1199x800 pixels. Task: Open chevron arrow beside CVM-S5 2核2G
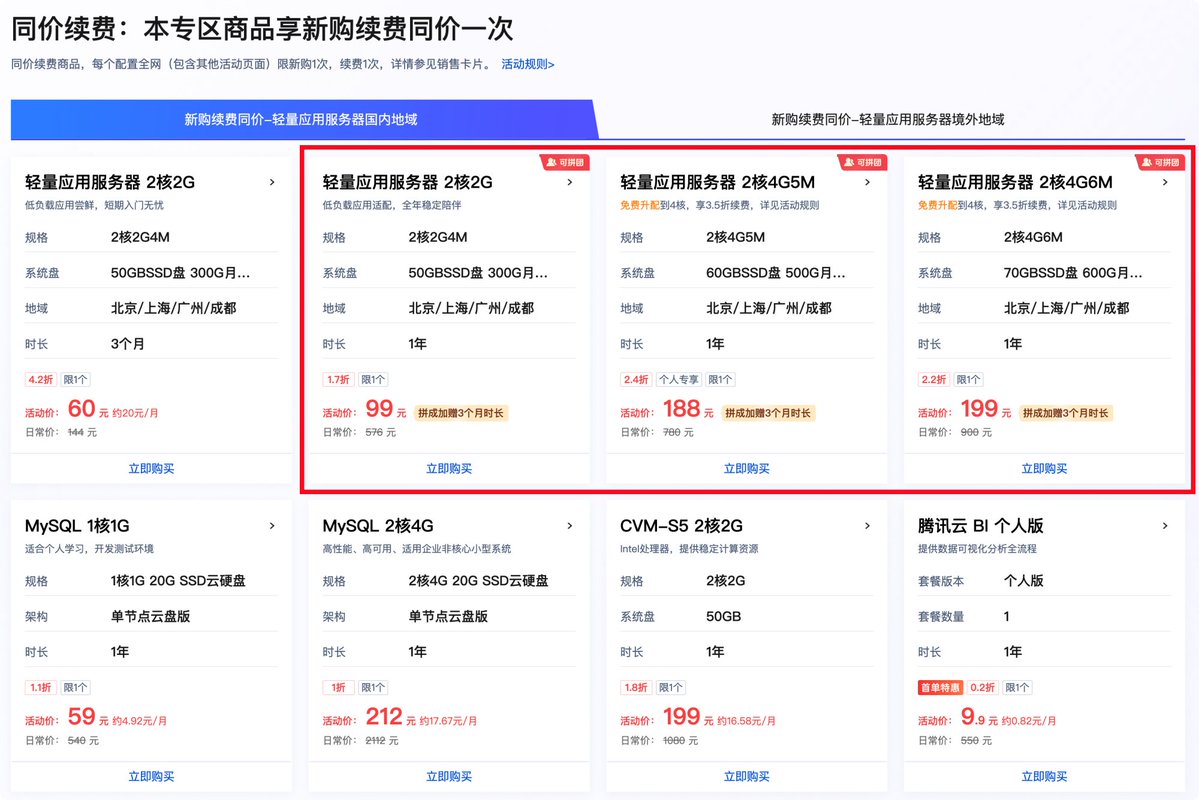coord(867,525)
